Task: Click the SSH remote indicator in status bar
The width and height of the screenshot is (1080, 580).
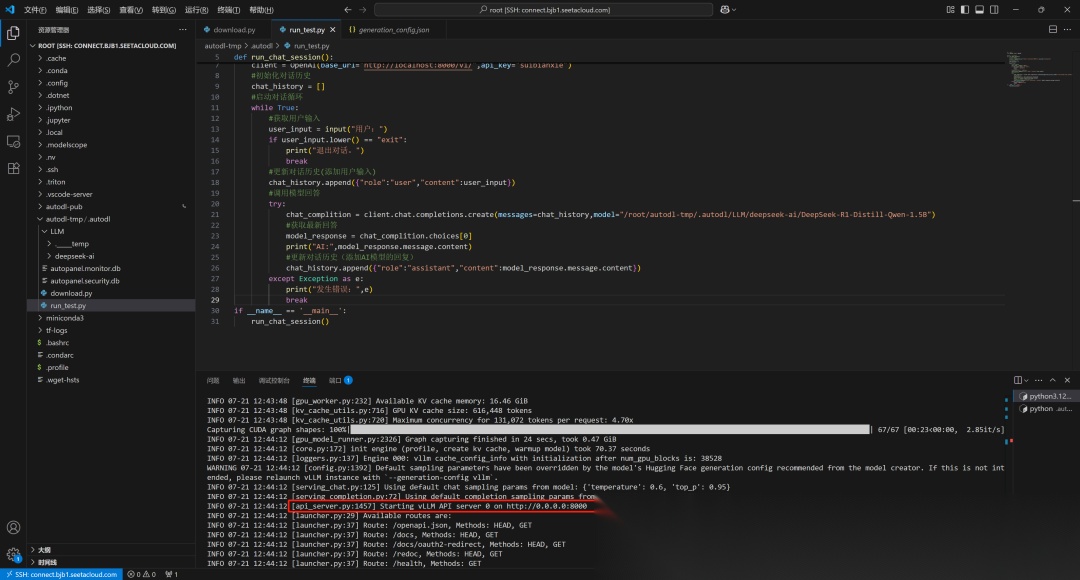Action: [61, 574]
